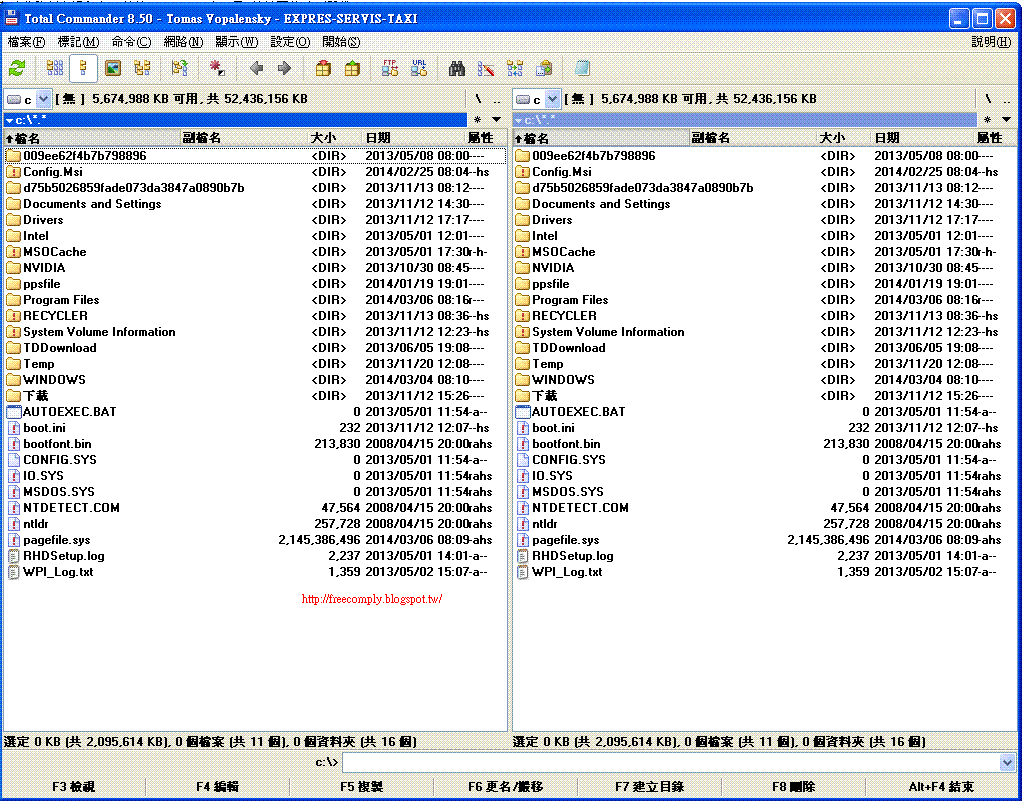Screen dimensions: 1022x801
Task: Select TDDownload folder in left panel
Action: coord(255,348)
